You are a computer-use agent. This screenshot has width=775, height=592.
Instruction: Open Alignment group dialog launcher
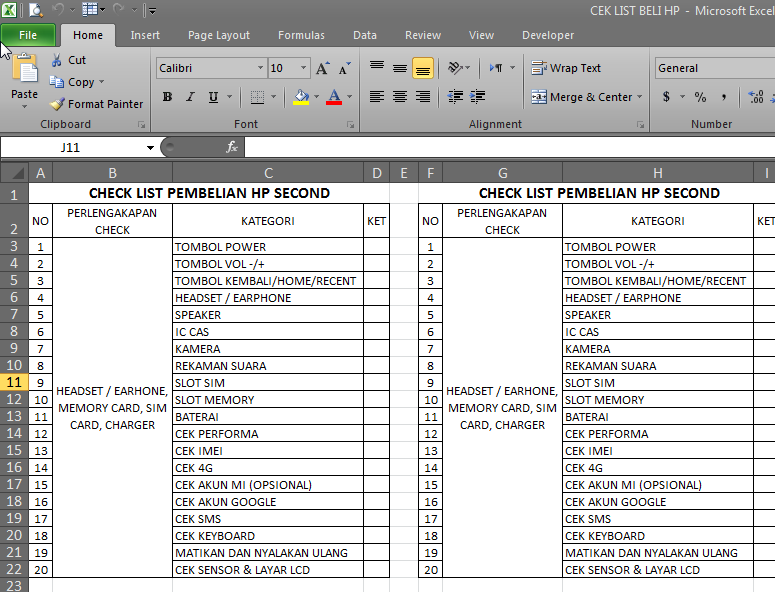(x=641, y=125)
